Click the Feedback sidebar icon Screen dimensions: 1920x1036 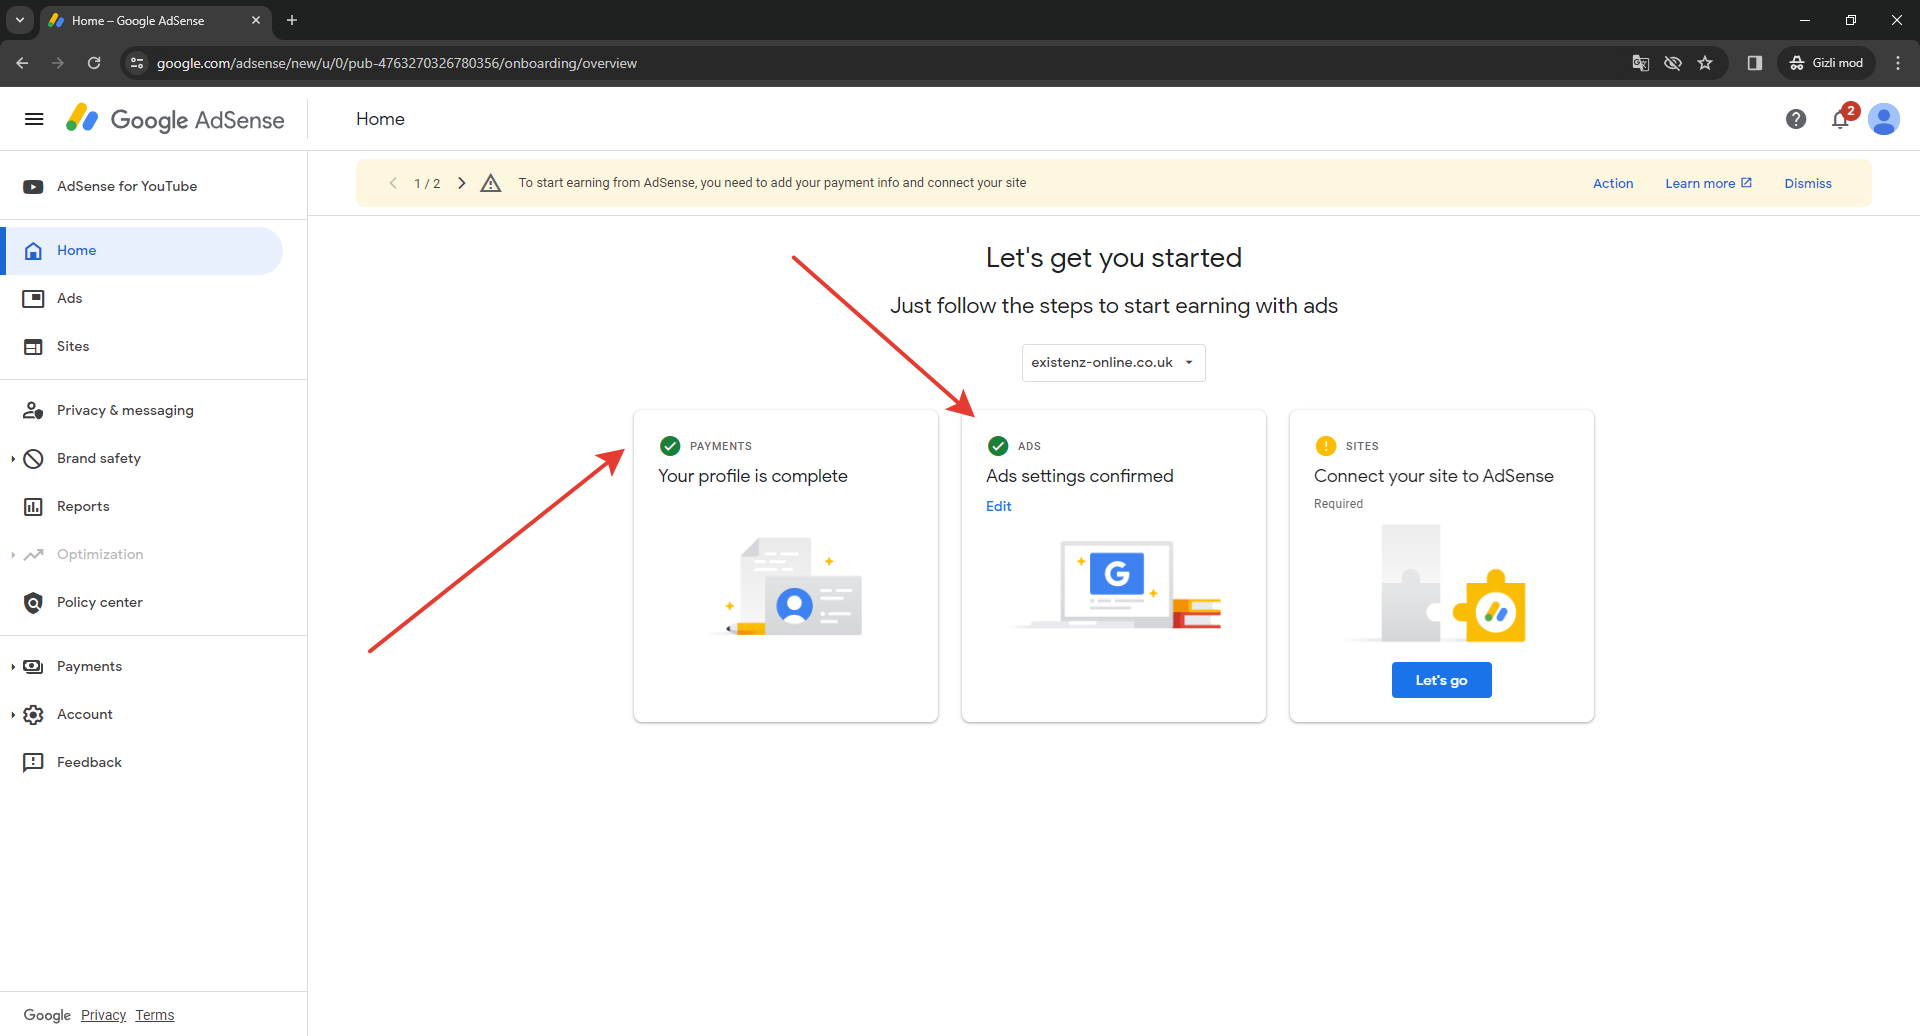click(33, 762)
